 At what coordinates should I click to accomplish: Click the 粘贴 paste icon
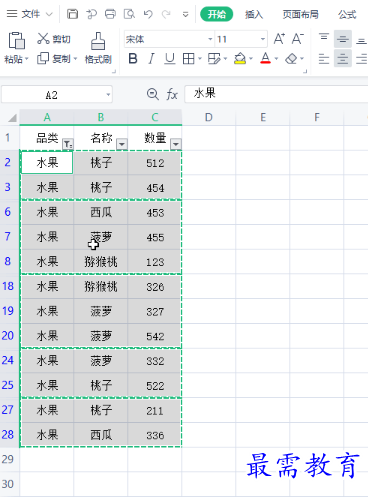point(16,41)
